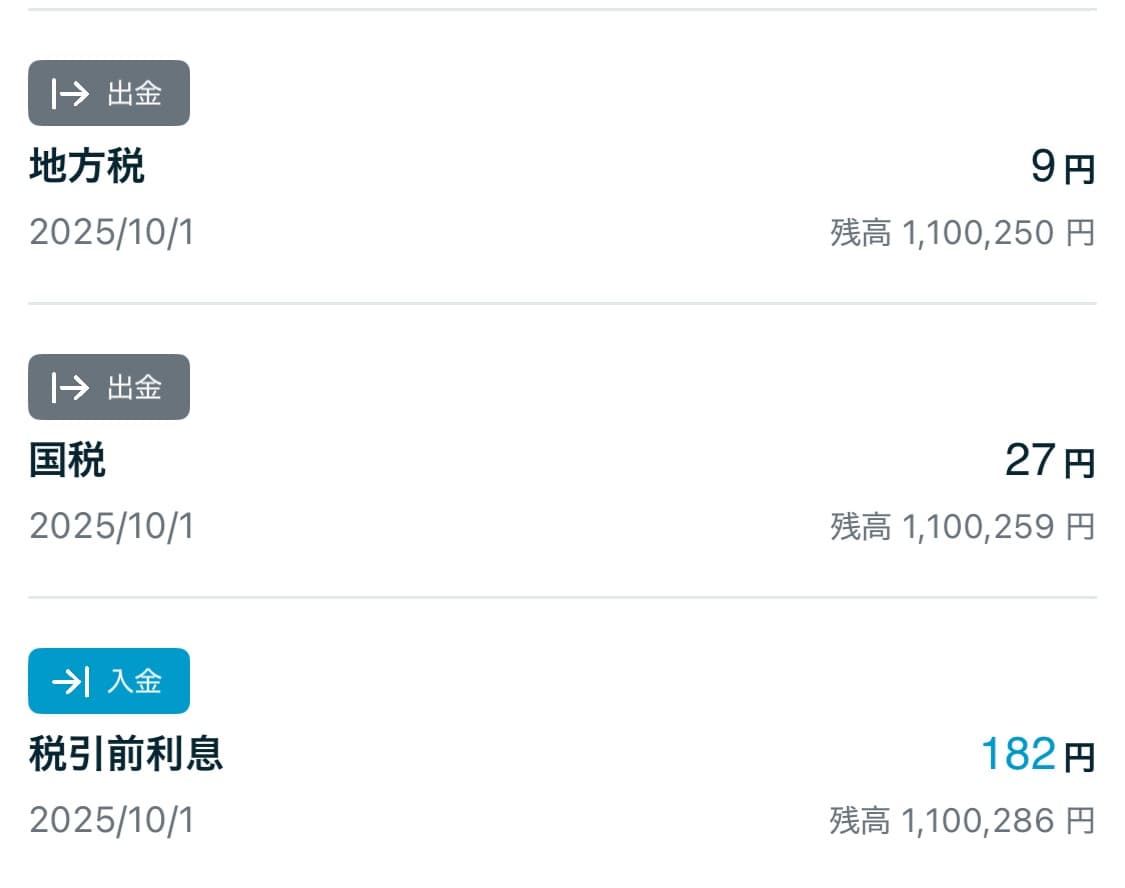1125x888 pixels.
Task: Select the 9 円 local tax amount
Action: click(x=1043, y=167)
